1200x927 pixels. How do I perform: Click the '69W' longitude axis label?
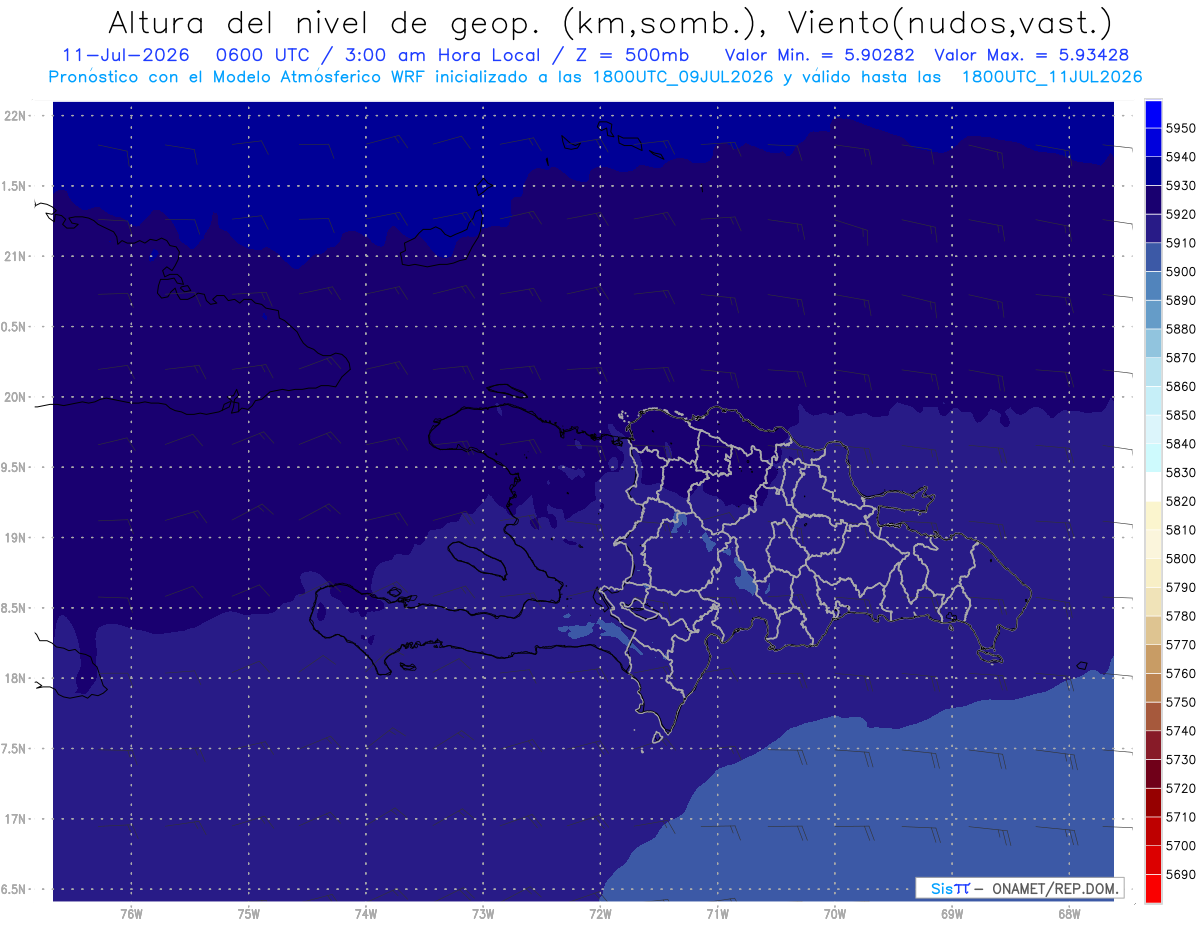pos(952,913)
